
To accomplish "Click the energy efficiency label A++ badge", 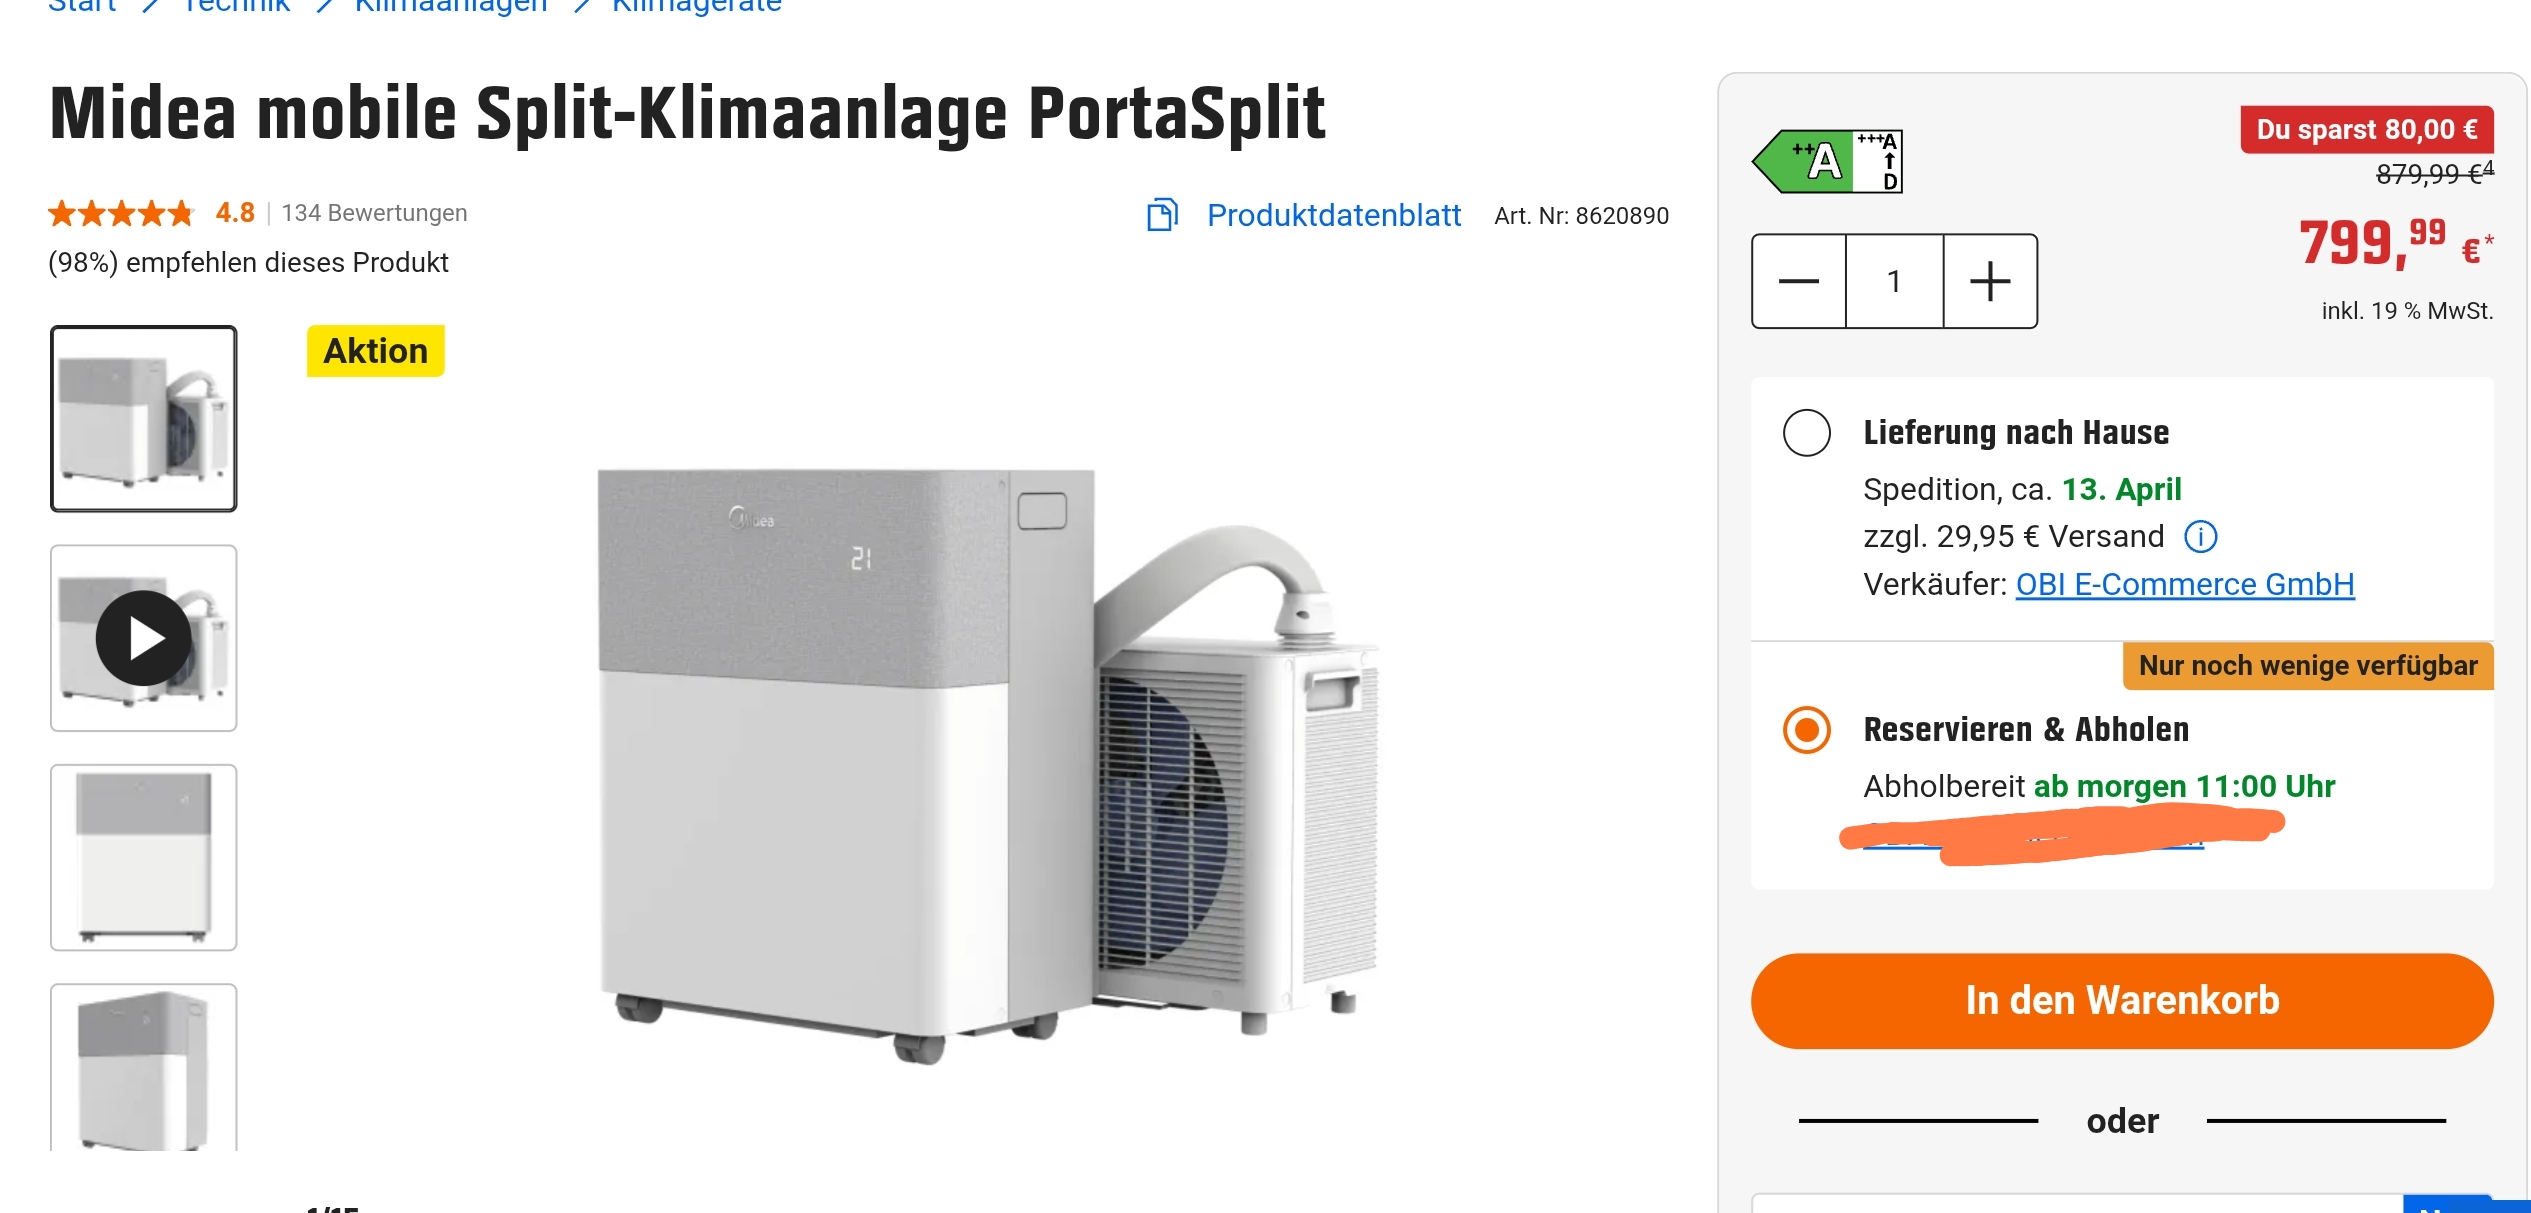I will (1827, 161).
